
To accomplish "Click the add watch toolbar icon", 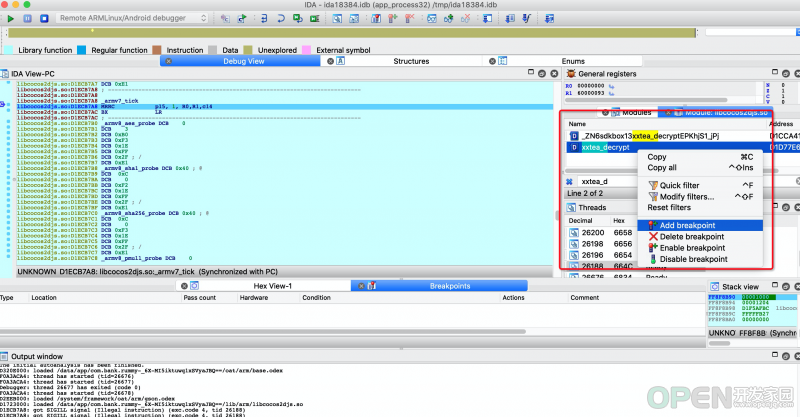I will coord(448,18).
